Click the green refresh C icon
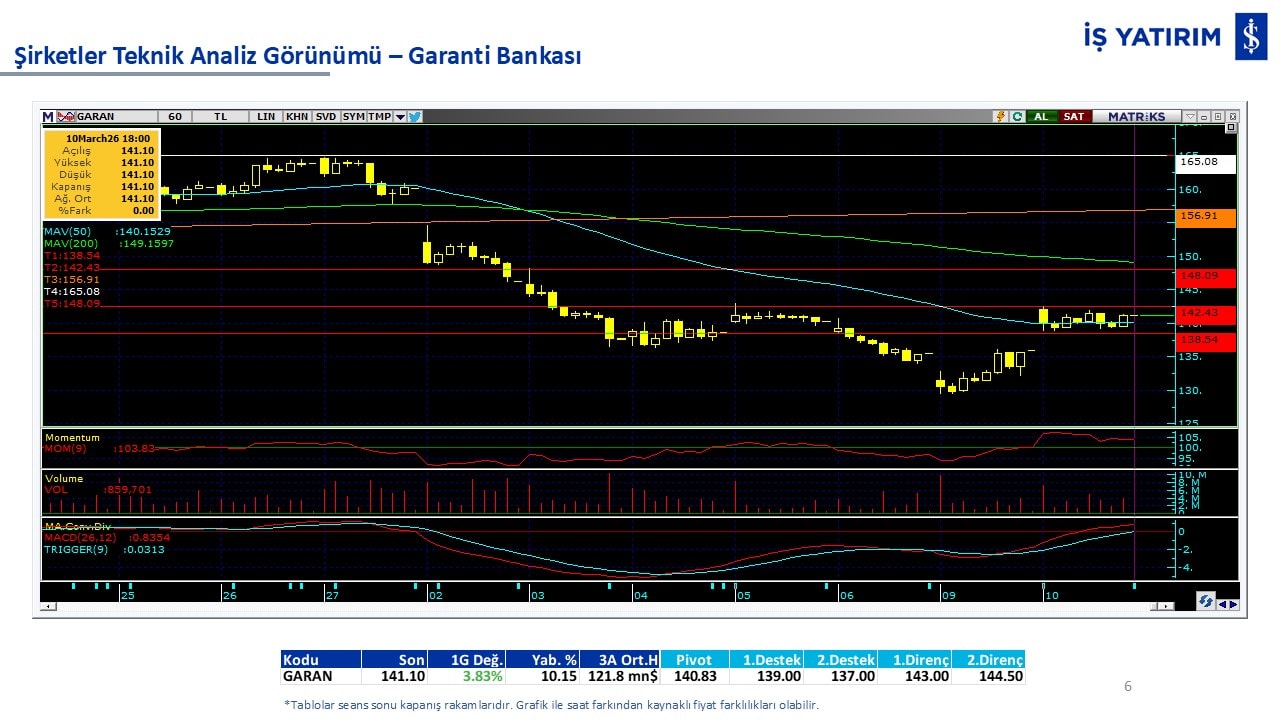The height and width of the screenshot is (720, 1280). pyautogui.click(x=1016, y=117)
